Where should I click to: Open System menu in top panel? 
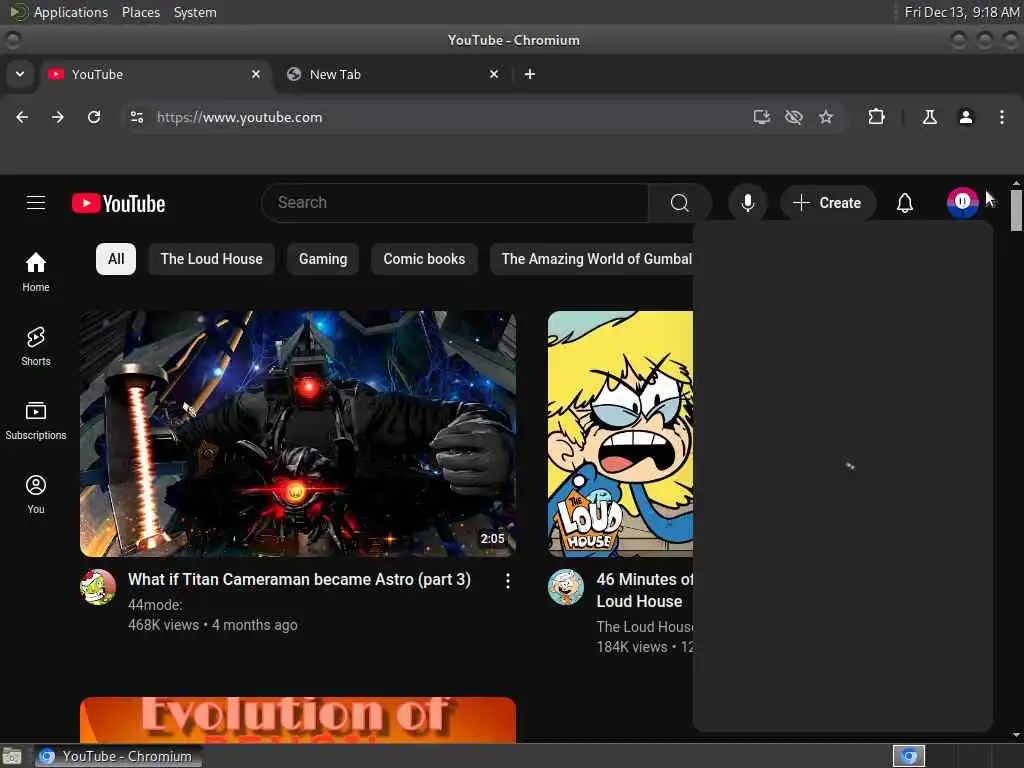(x=195, y=12)
